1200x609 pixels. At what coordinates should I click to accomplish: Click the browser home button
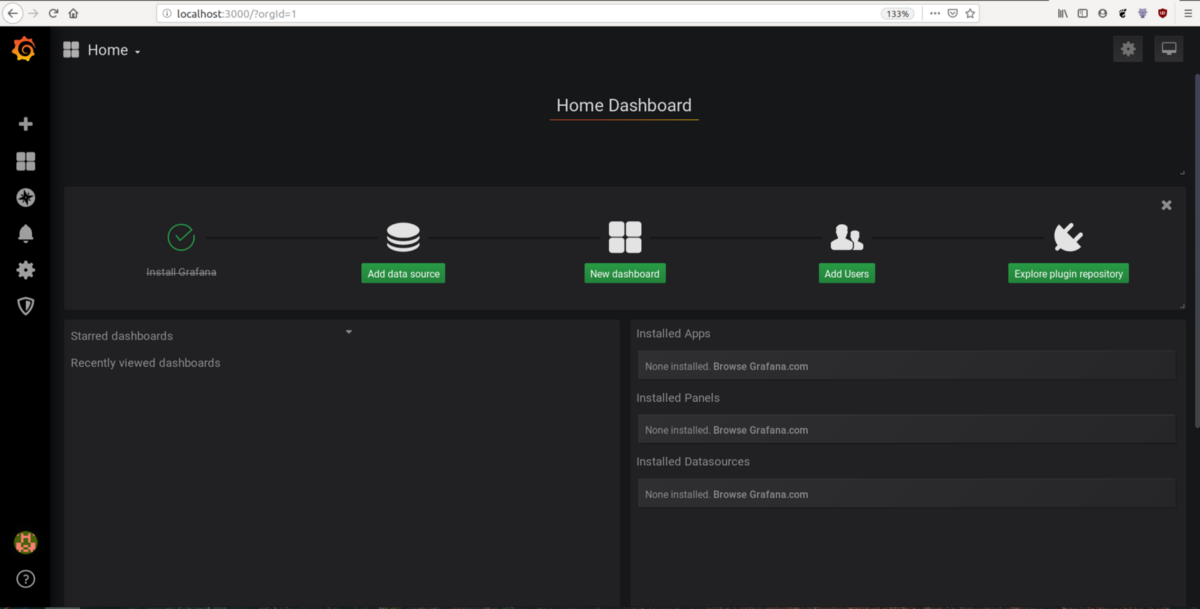[x=74, y=13]
